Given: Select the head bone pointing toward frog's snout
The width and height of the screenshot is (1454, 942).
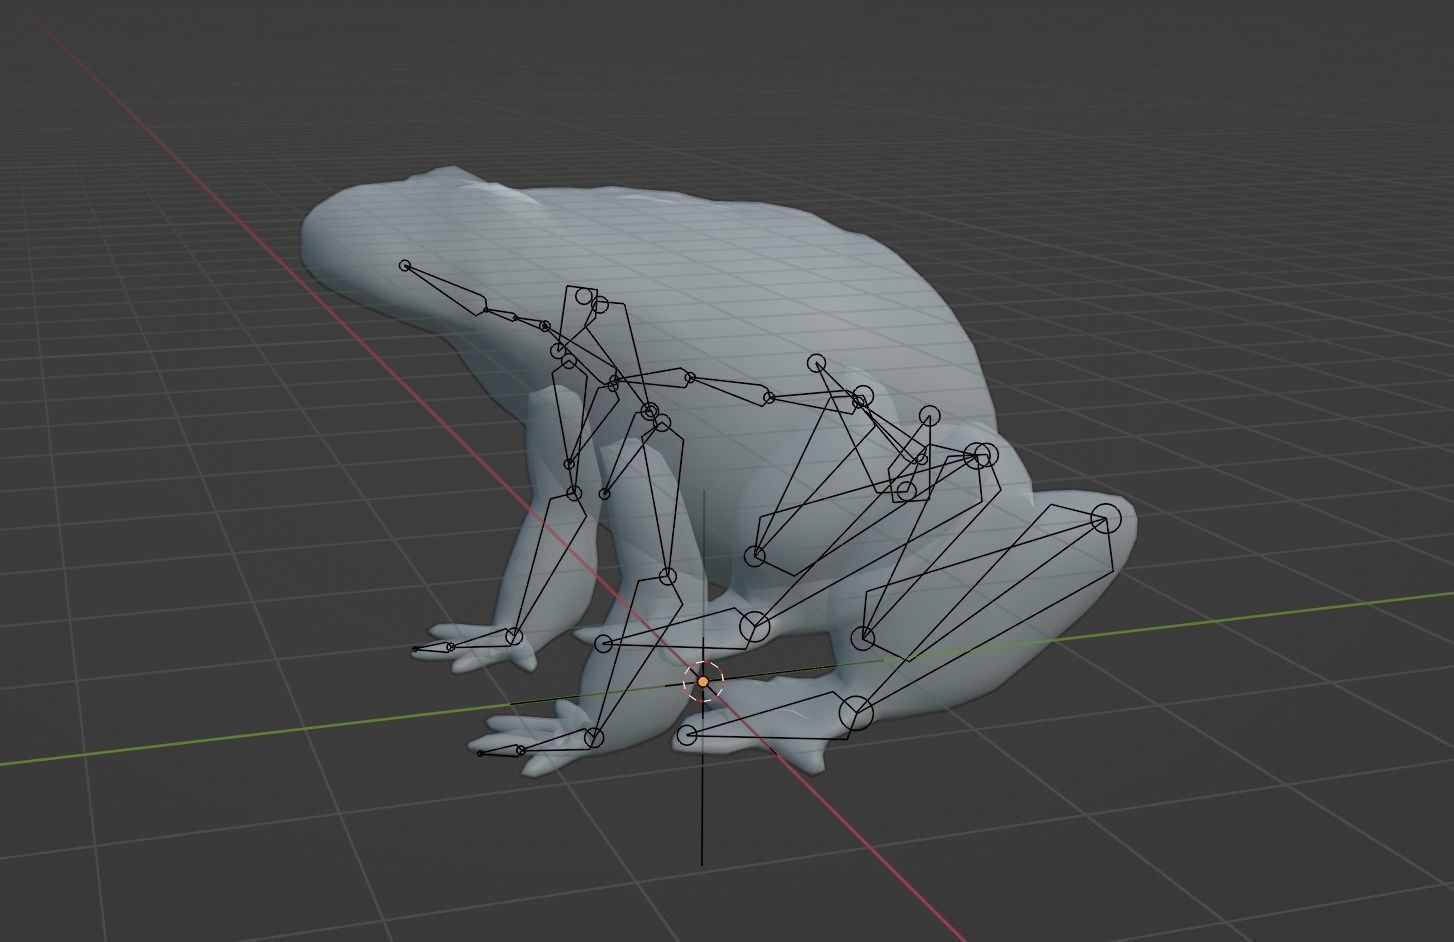Looking at the screenshot, I should pyautogui.click(x=445, y=288).
